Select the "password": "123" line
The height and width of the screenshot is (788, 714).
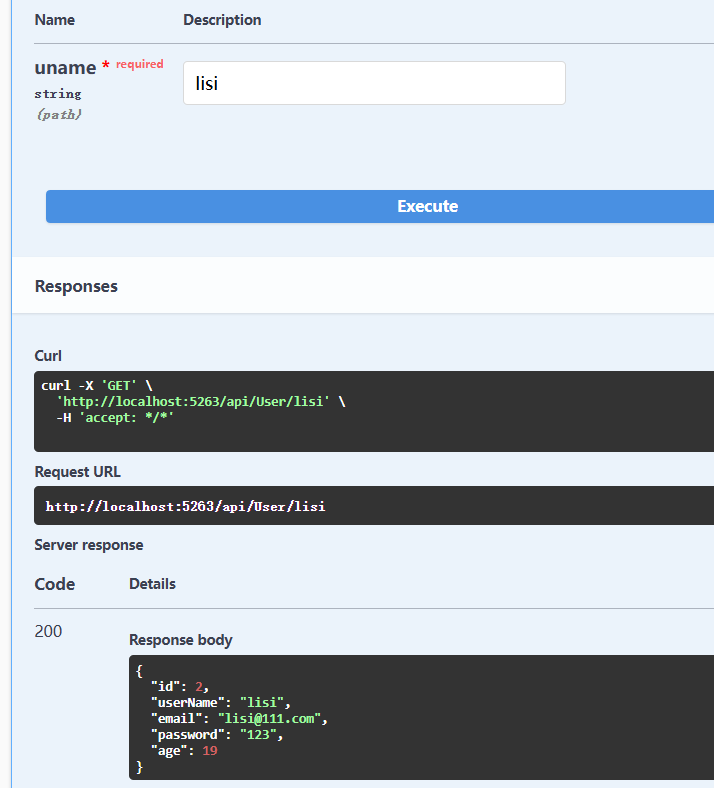pos(217,735)
